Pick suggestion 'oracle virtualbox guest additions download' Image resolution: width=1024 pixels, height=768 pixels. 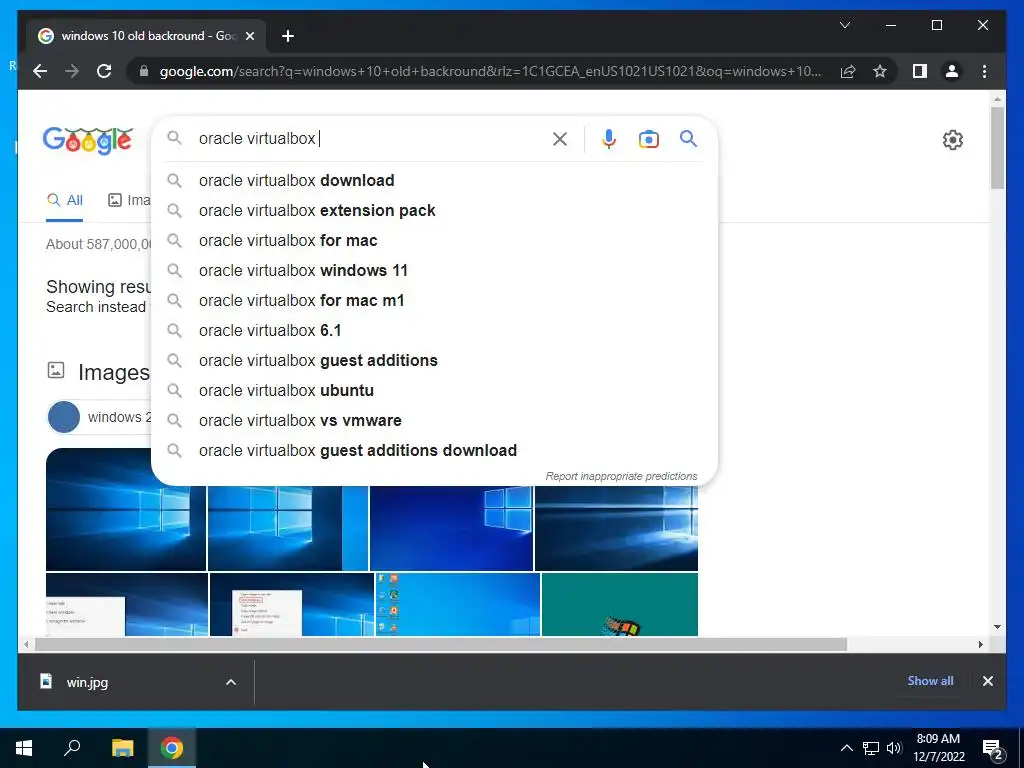tap(434, 451)
